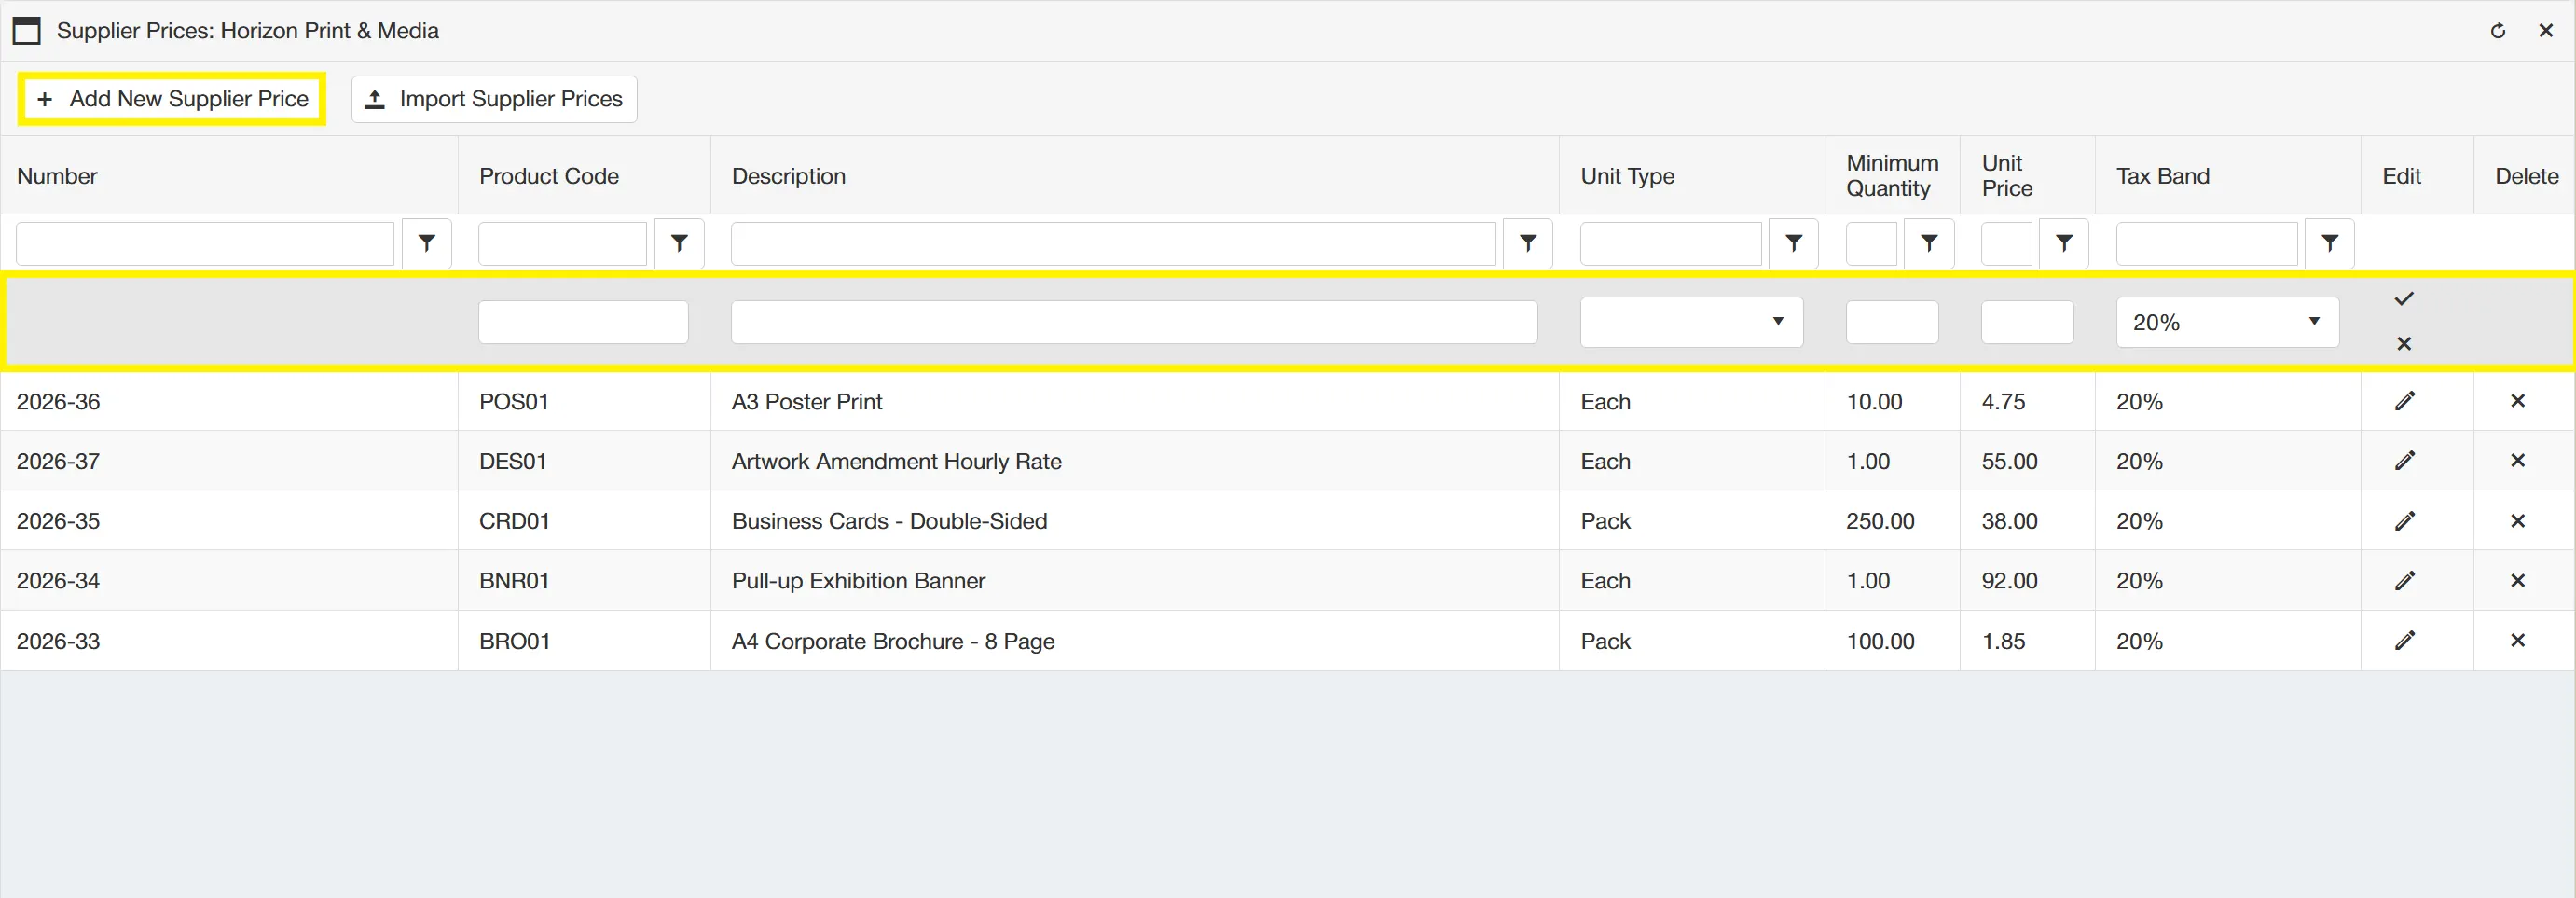This screenshot has width=2576, height=898.
Task: Focus the new row Unit Price field
Action: pyautogui.click(x=2027, y=322)
